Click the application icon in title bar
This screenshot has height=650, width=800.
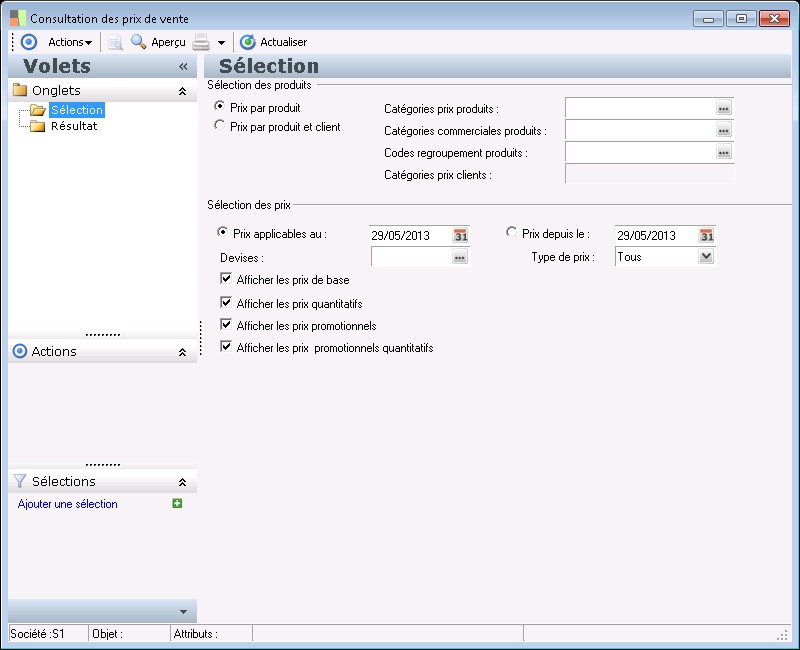tap(18, 18)
